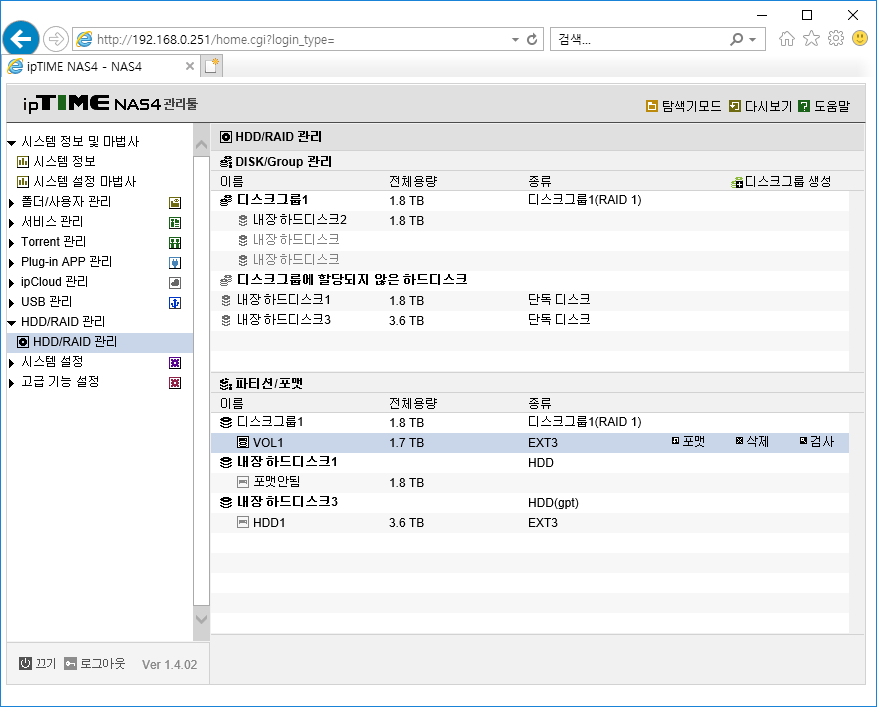The height and width of the screenshot is (707, 877).
Task: Select highlighted HDD/RAID 관리 submenu item
Action: pos(100,342)
